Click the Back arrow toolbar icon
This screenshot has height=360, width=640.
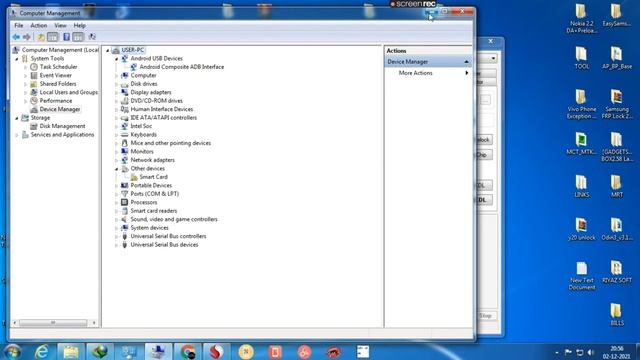(16, 37)
